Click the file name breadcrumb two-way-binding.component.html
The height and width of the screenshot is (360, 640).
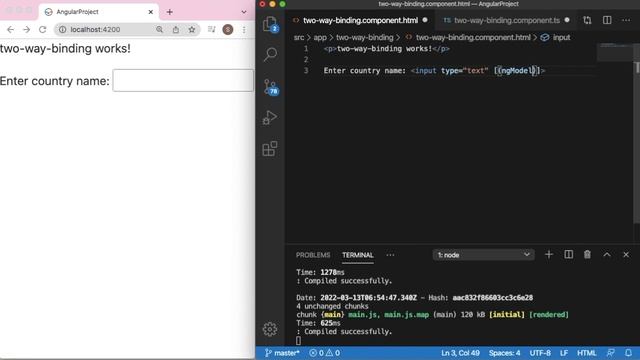(x=473, y=38)
